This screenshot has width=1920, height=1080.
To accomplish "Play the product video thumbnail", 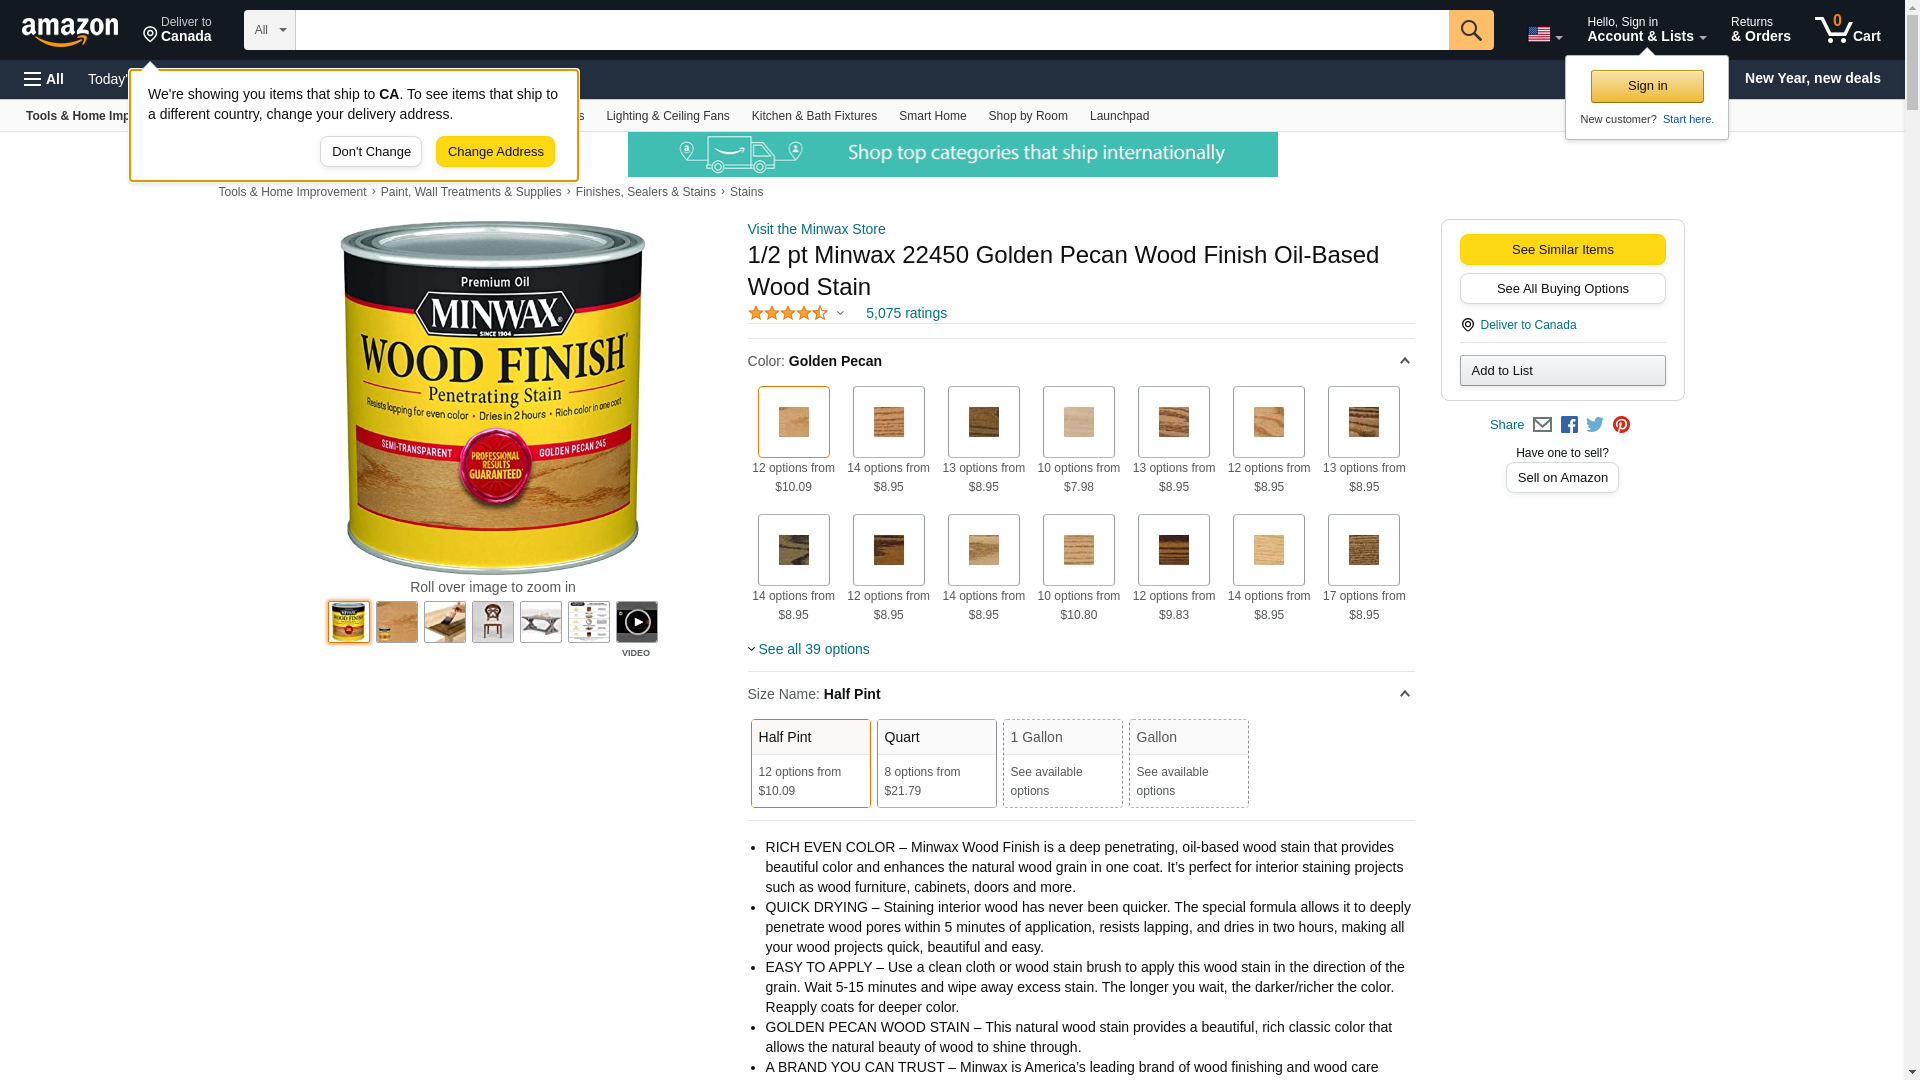I will 637,622.
